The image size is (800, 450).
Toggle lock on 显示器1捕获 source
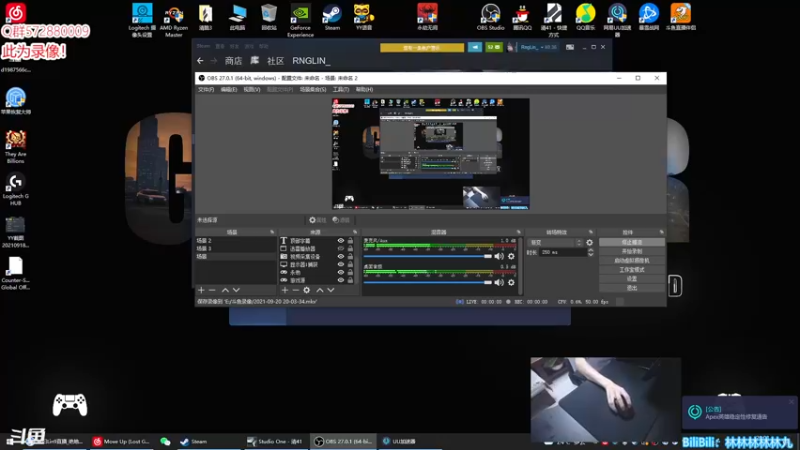pyautogui.click(x=351, y=264)
